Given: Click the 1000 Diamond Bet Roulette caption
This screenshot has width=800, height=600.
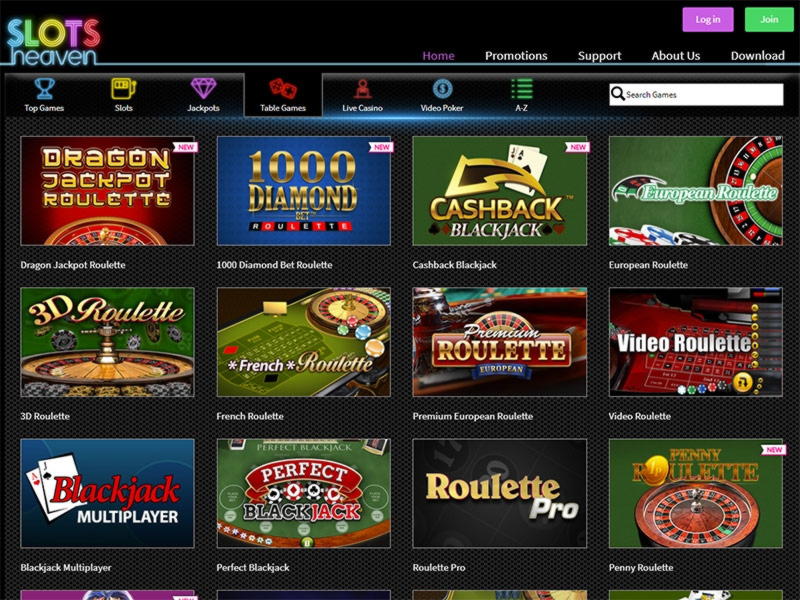Looking at the screenshot, I should click(x=274, y=265).
